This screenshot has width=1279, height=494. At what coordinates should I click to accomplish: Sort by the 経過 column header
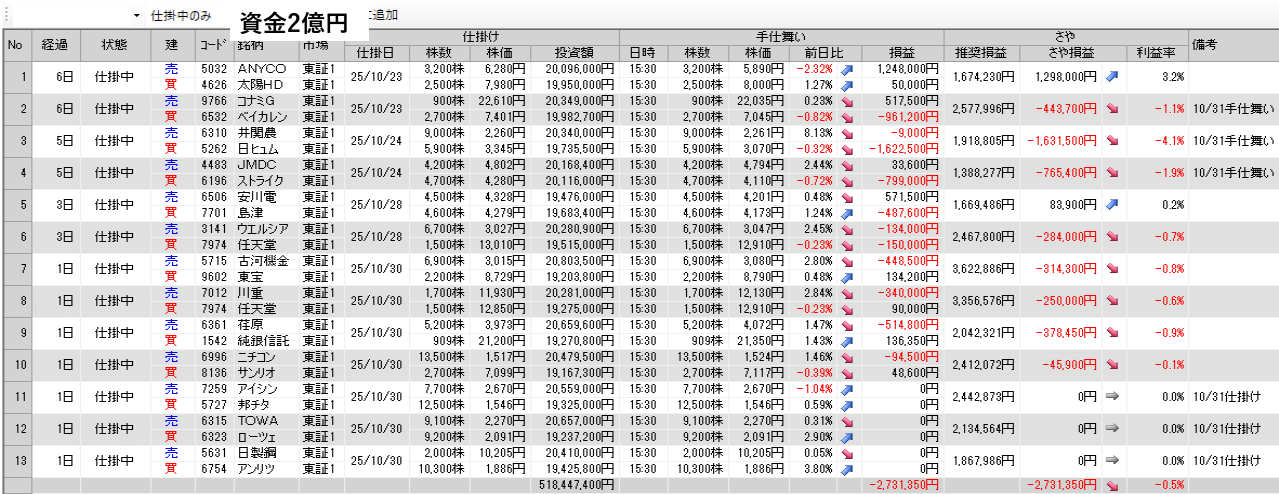coord(55,45)
